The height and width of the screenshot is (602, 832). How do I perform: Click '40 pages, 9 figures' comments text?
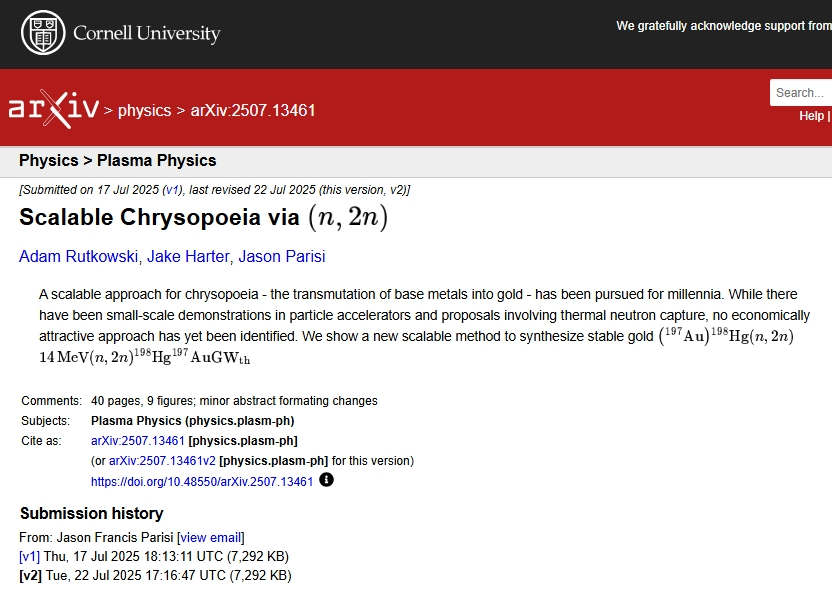pos(143,400)
